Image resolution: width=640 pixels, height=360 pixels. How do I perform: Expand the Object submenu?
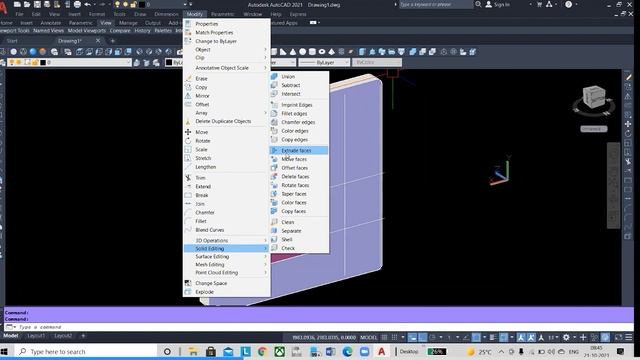[227, 49]
